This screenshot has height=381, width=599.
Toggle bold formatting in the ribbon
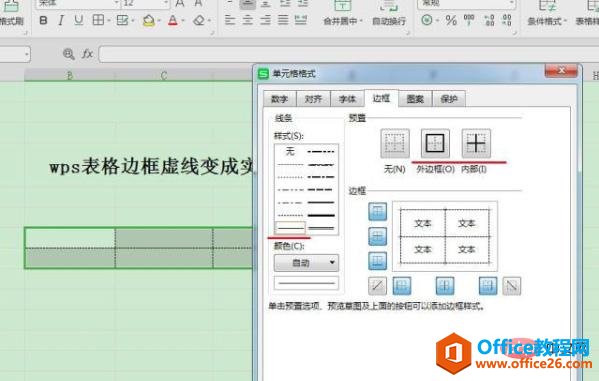pos(44,20)
